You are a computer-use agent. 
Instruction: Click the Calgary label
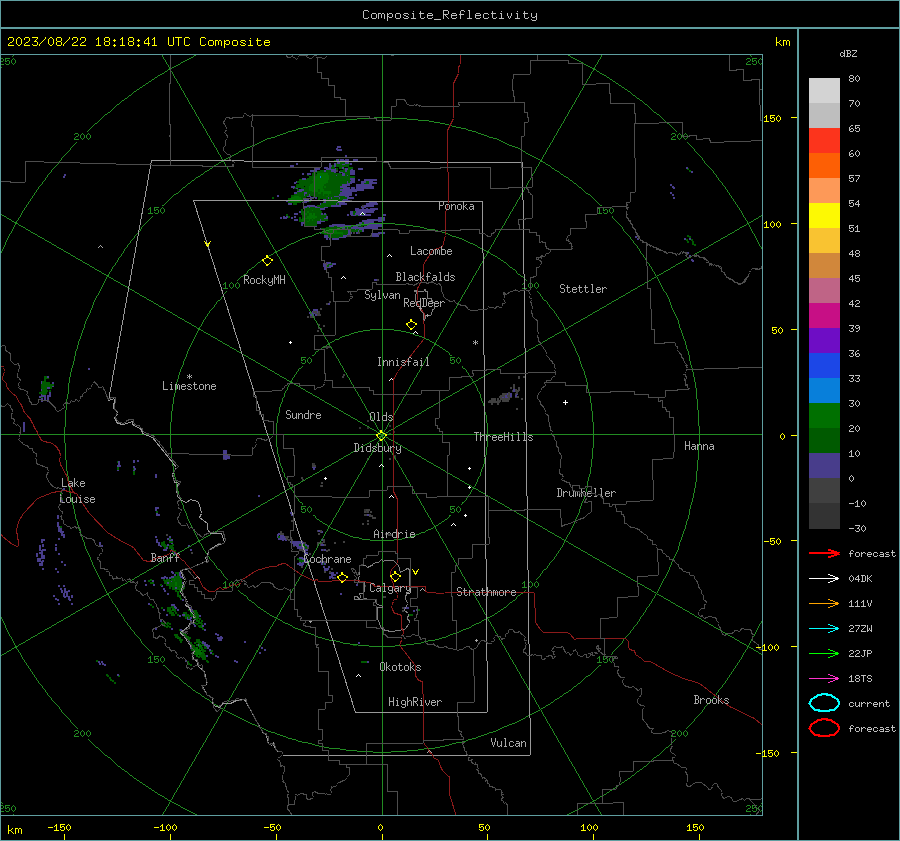click(x=390, y=588)
